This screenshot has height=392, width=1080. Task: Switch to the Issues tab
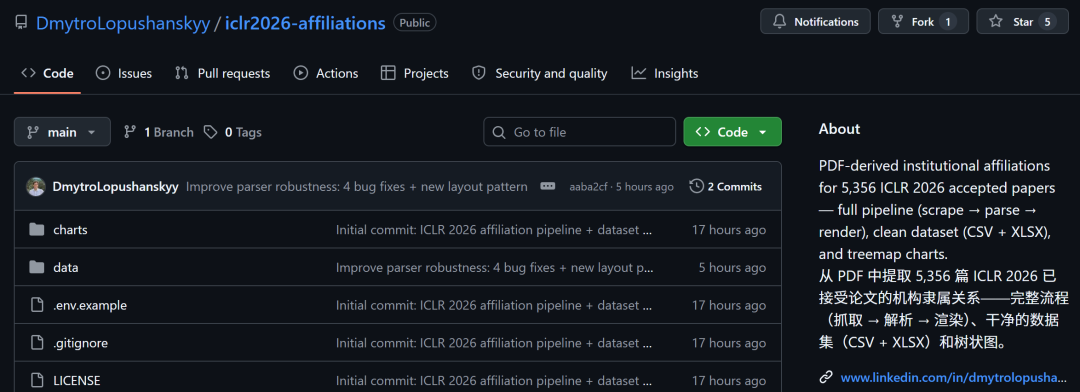click(x=124, y=73)
